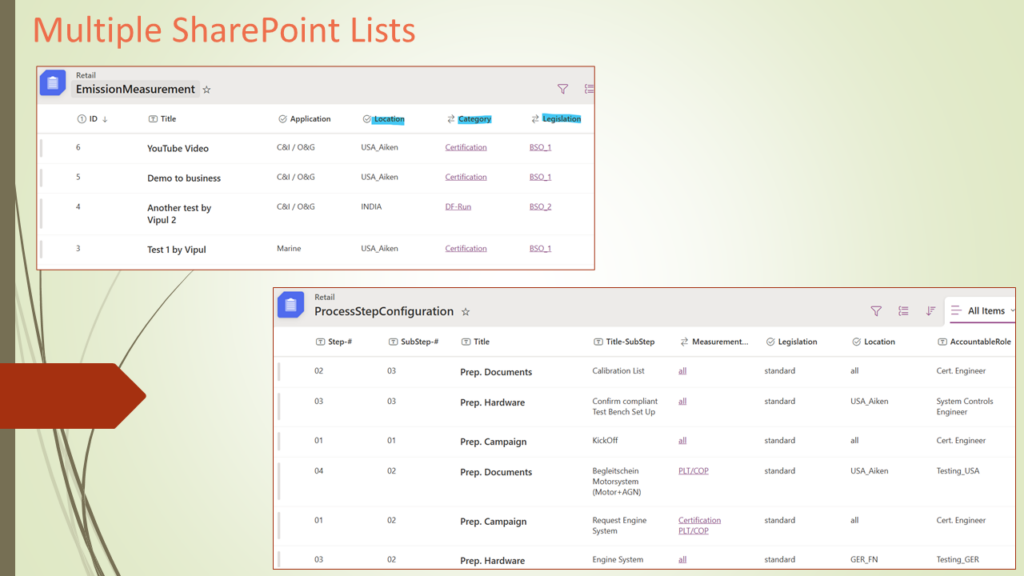
Task: Click the Retail site label above EmissionMeasurement
Action: pyautogui.click(x=86, y=75)
